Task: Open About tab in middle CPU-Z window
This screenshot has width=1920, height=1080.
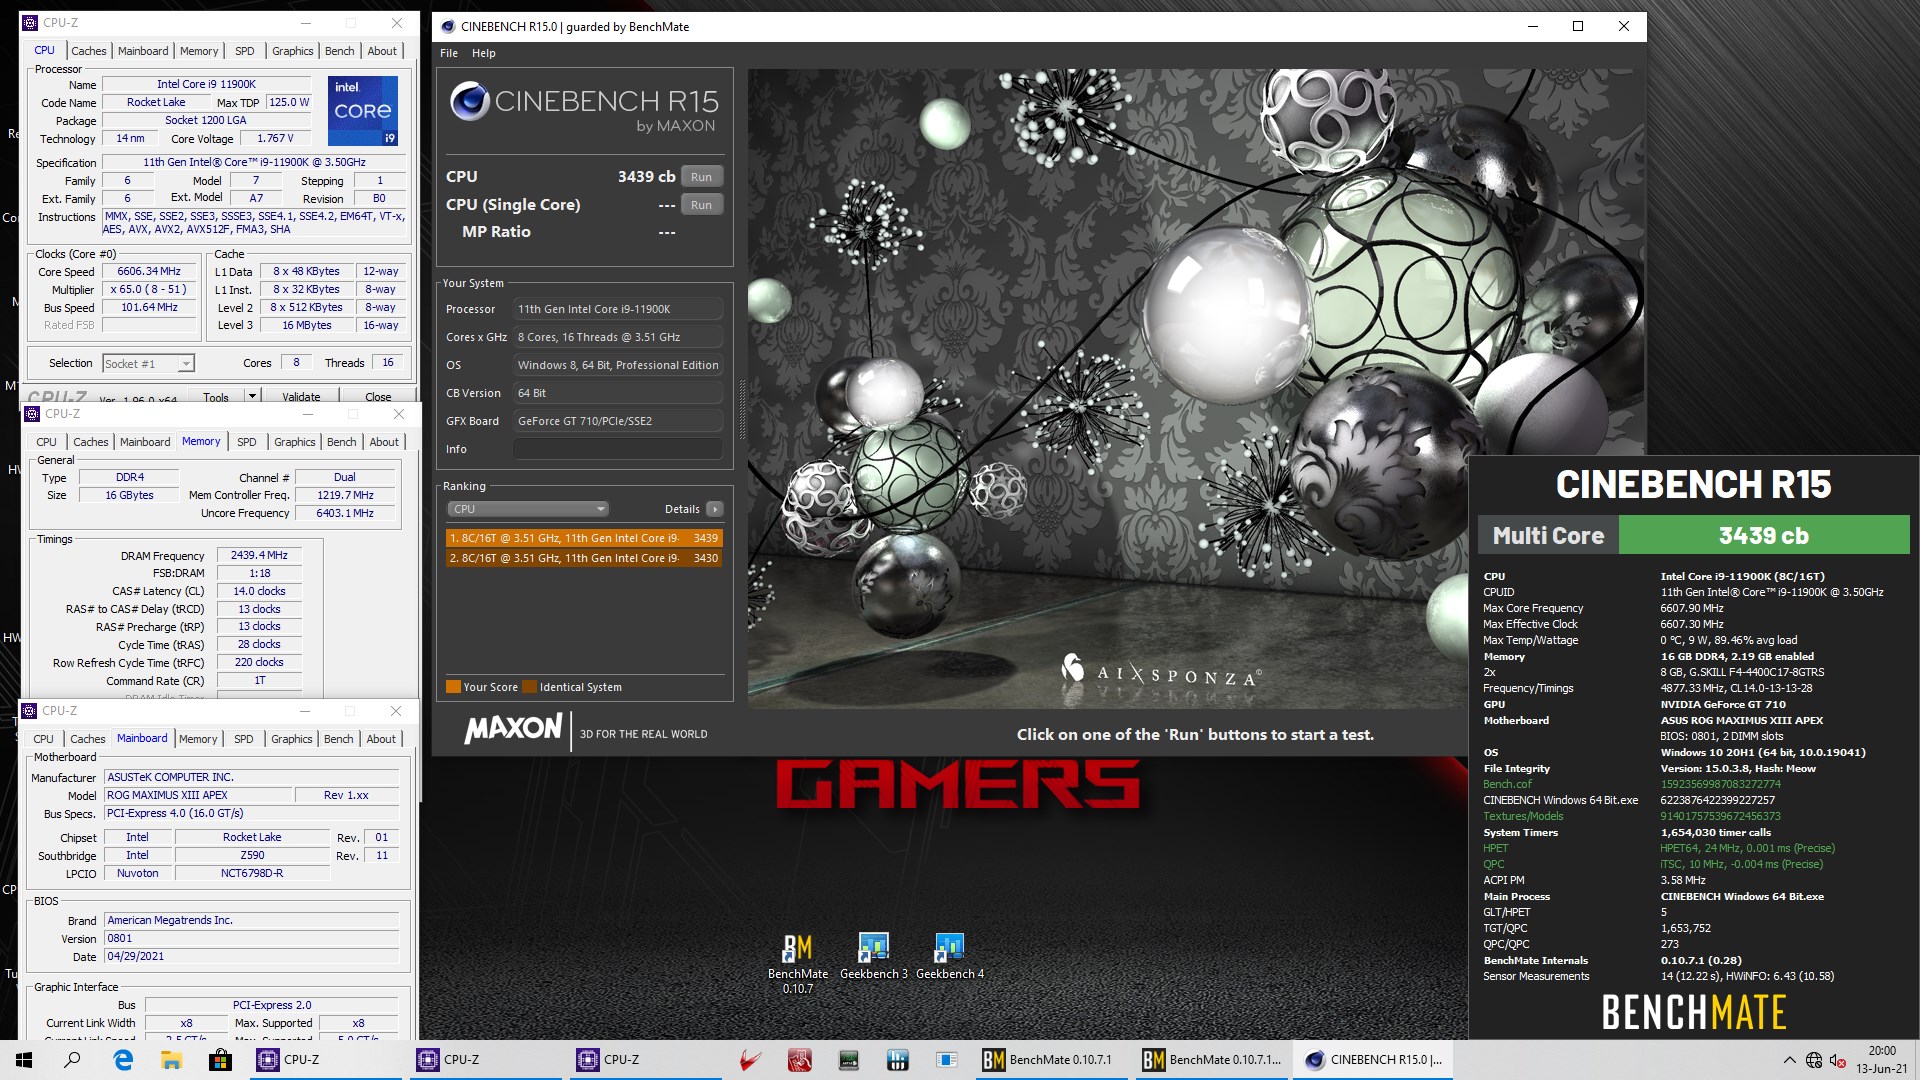Action: pos(384,442)
